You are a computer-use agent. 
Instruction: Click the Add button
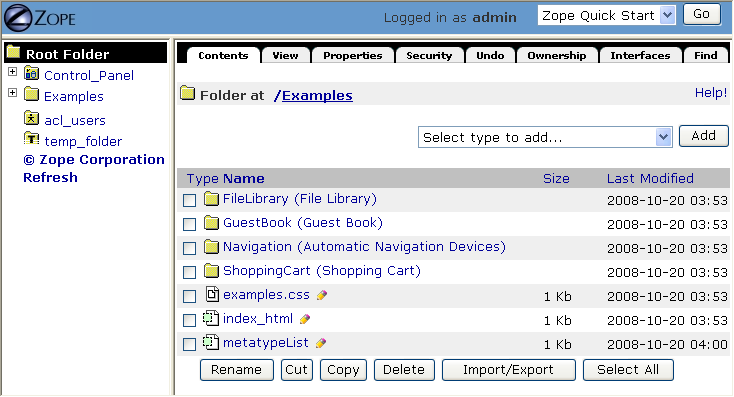[704, 136]
